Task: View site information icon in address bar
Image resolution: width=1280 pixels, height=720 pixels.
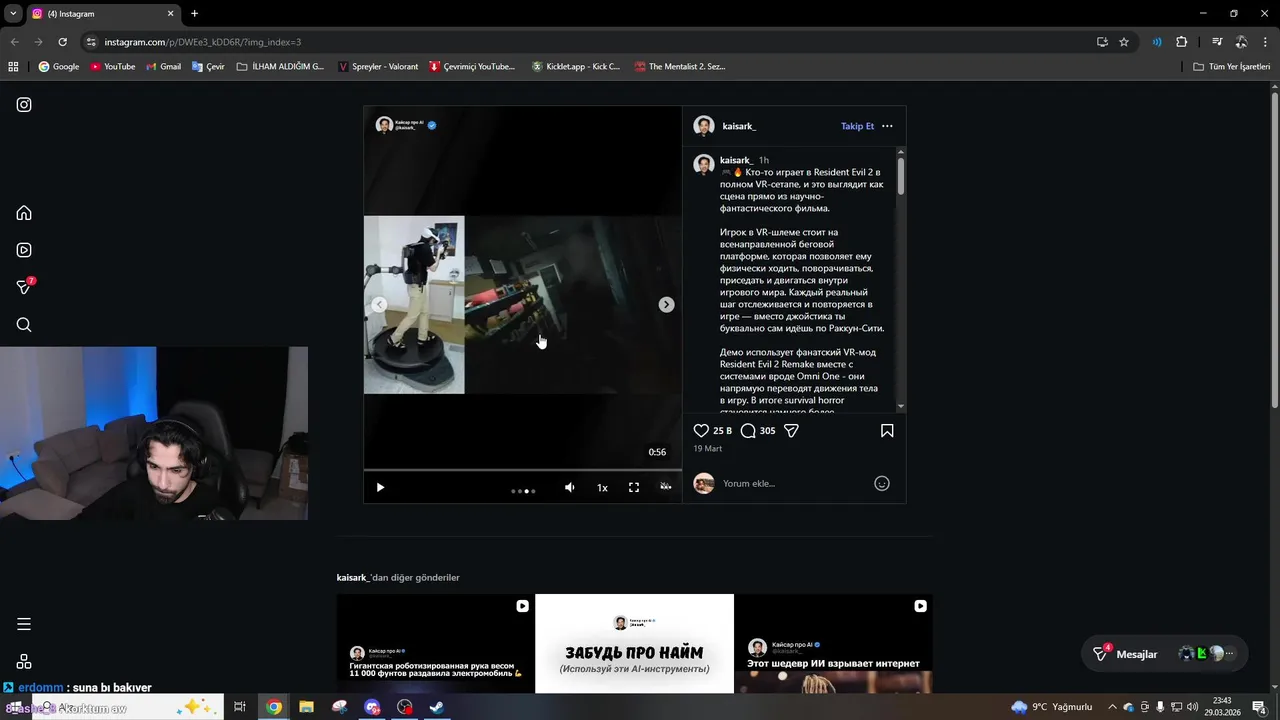Action: tap(91, 42)
